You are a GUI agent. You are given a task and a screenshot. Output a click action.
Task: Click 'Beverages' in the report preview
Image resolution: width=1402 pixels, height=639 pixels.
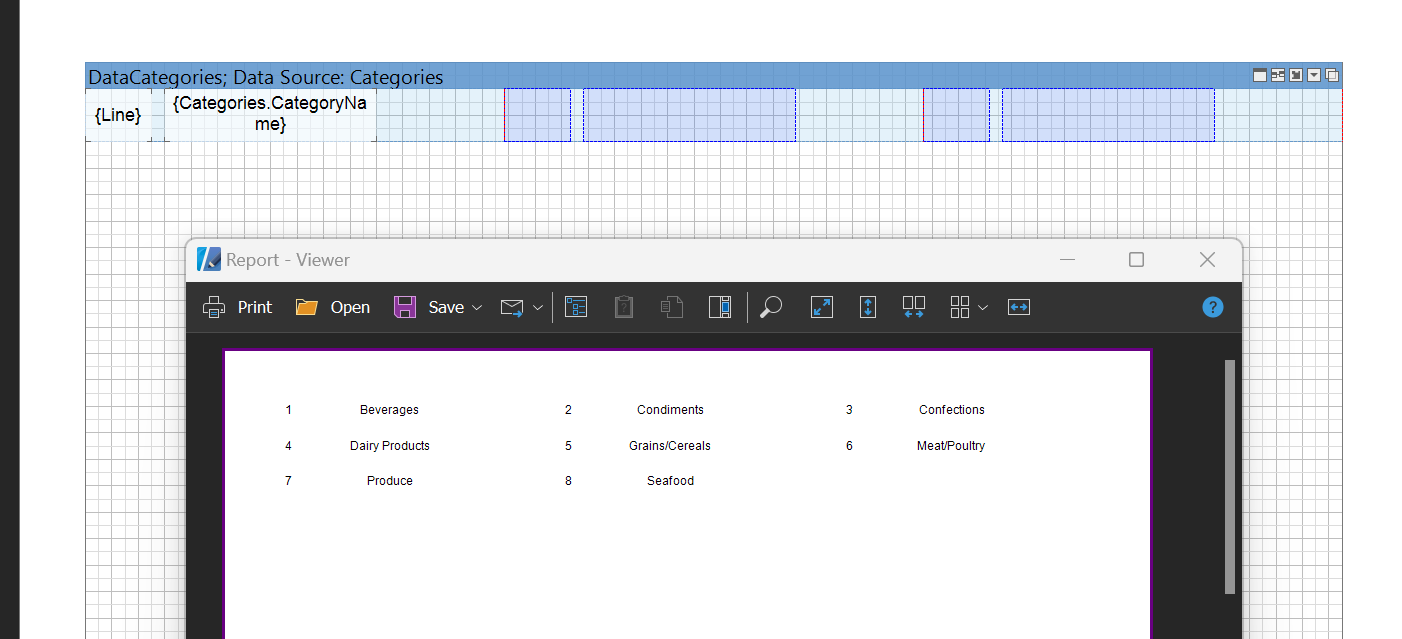pos(389,410)
